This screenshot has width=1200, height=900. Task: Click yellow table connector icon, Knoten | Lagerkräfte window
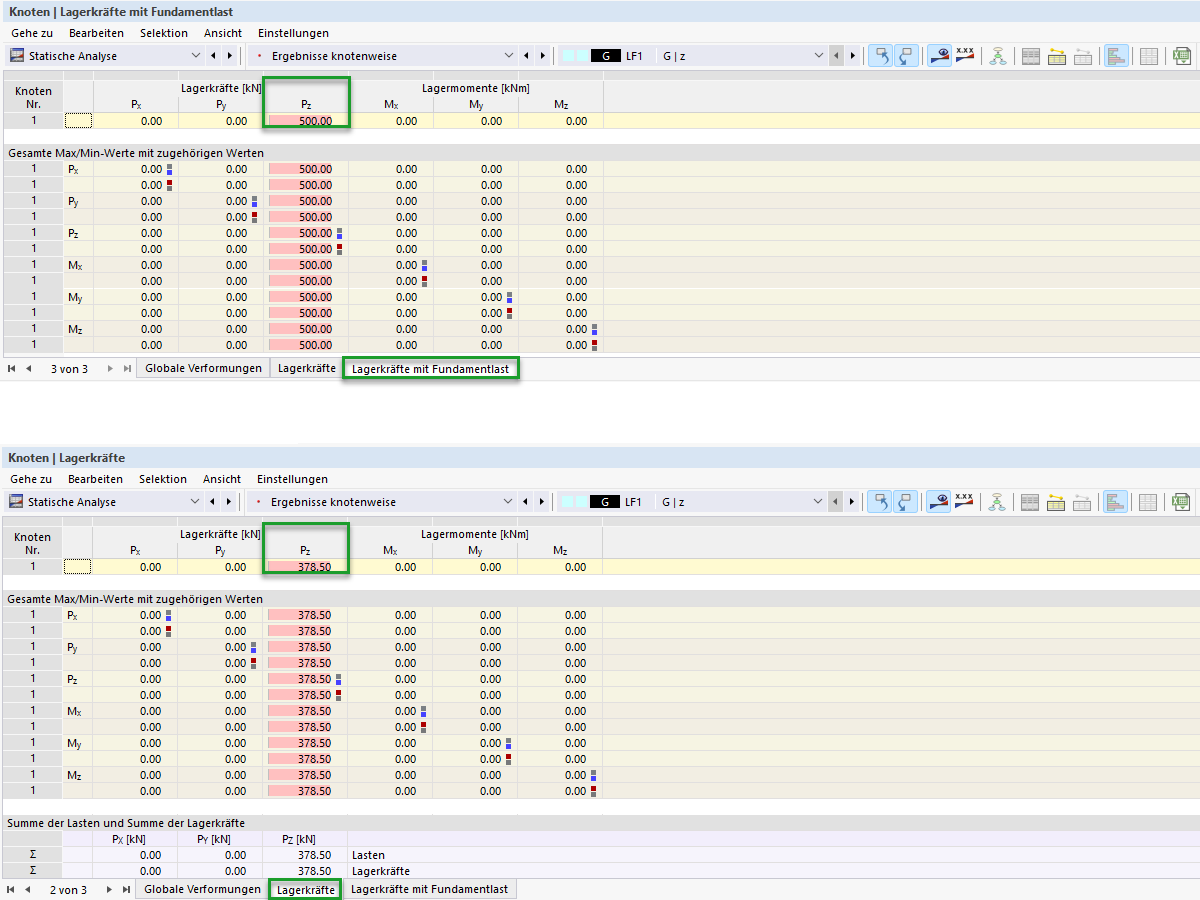(x=1056, y=502)
